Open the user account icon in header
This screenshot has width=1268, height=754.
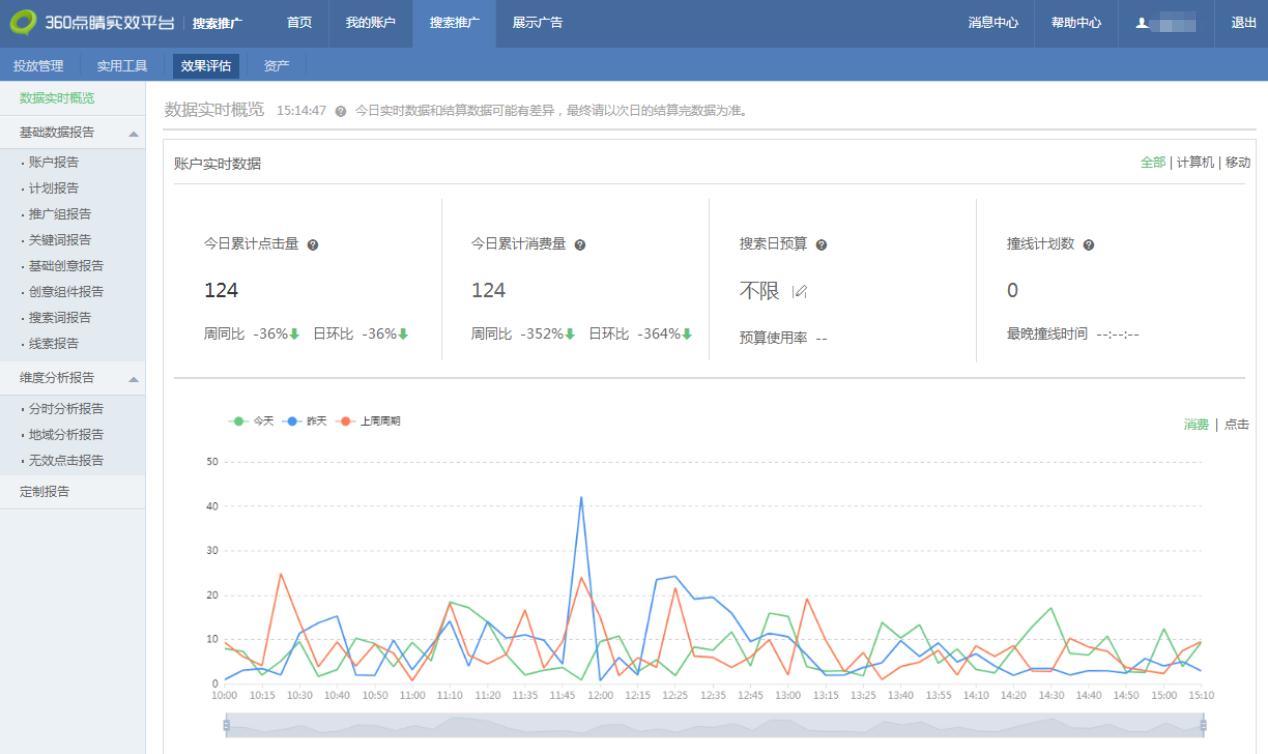pyautogui.click(x=1142, y=23)
